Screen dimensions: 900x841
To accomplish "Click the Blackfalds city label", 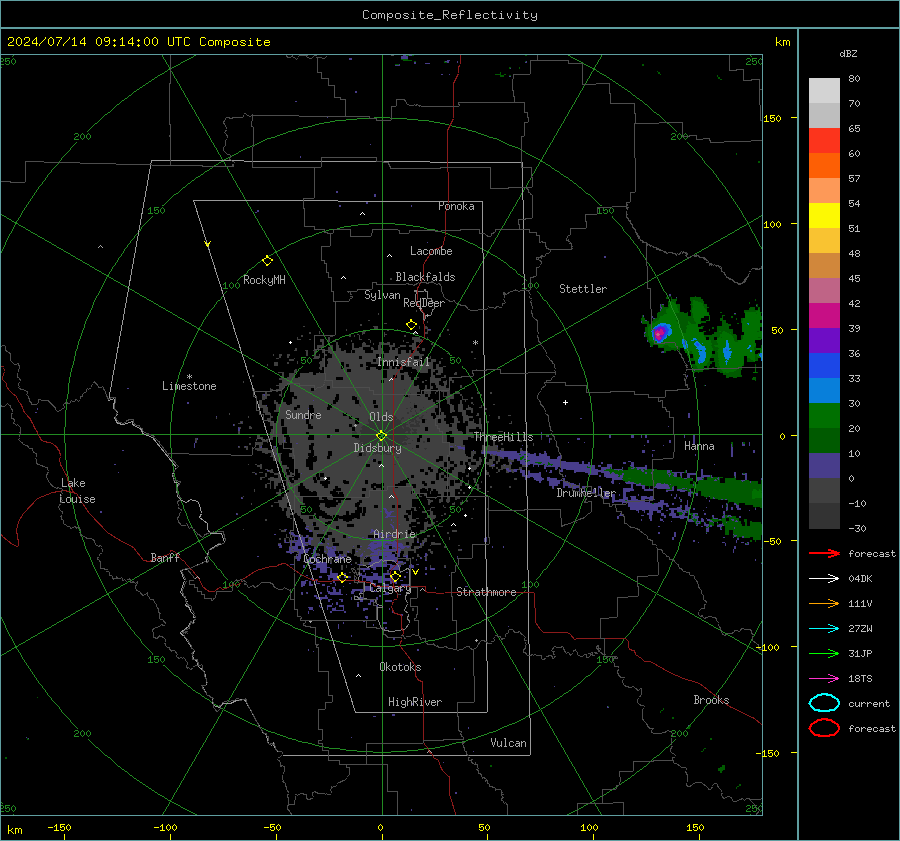I will (425, 277).
